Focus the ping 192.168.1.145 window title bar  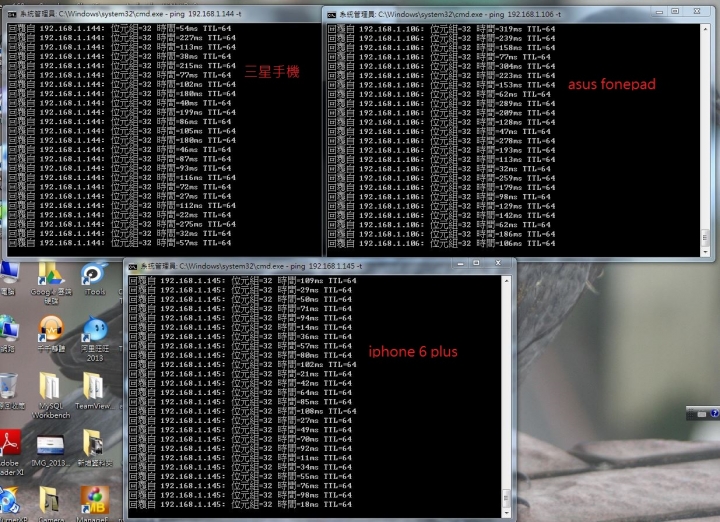(321, 265)
